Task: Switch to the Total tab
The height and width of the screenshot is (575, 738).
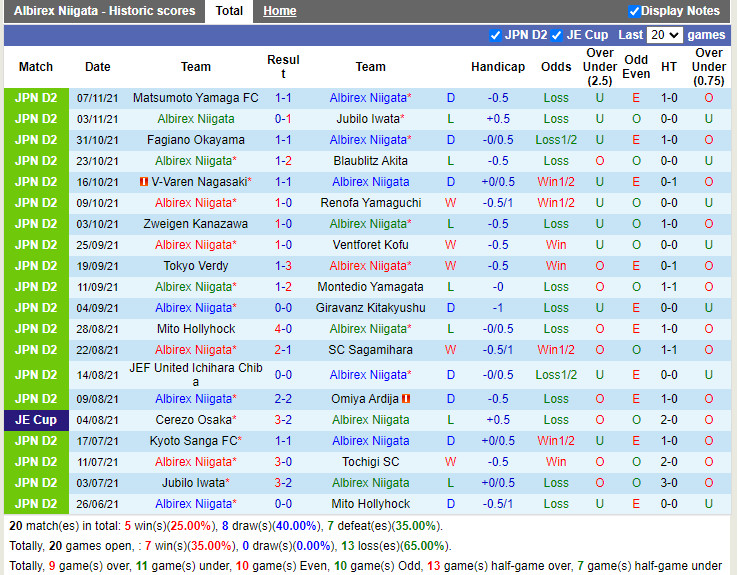Action: 229,11
